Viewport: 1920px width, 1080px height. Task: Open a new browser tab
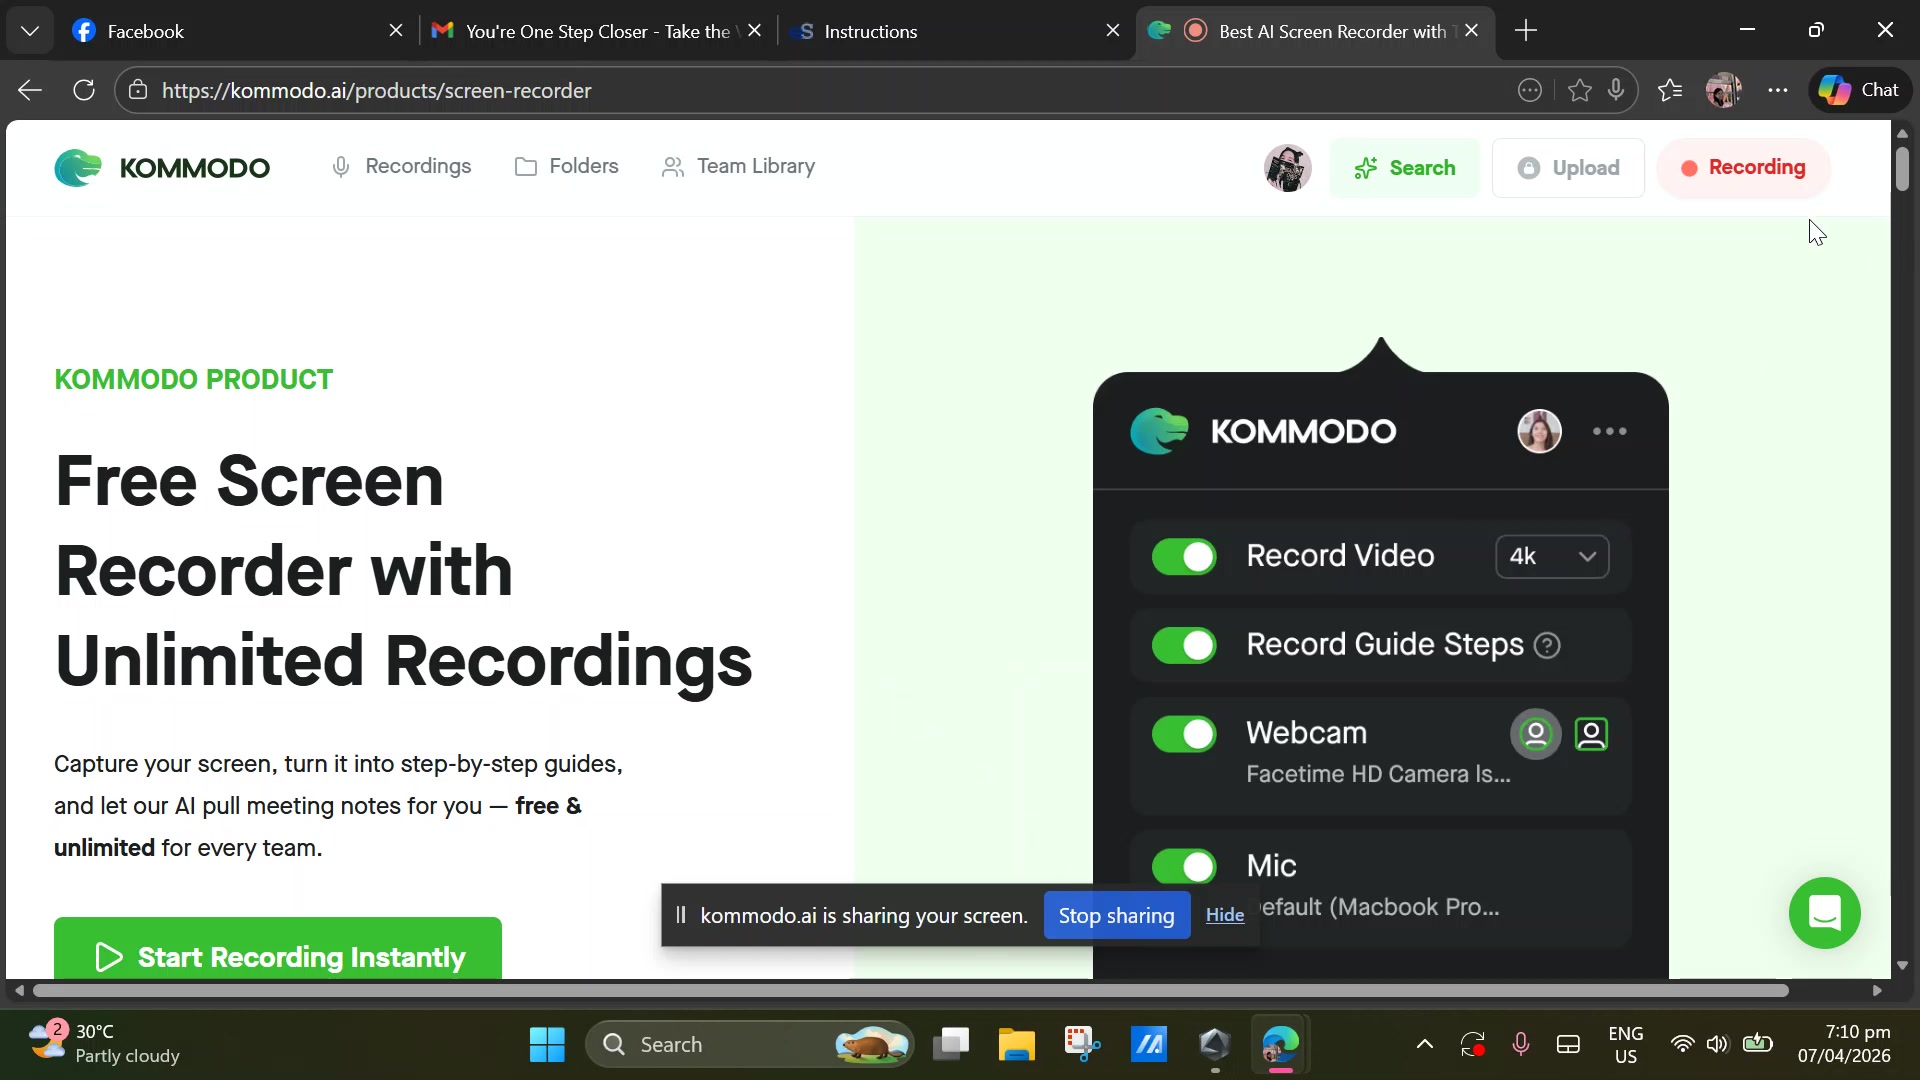[x=1526, y=31]
